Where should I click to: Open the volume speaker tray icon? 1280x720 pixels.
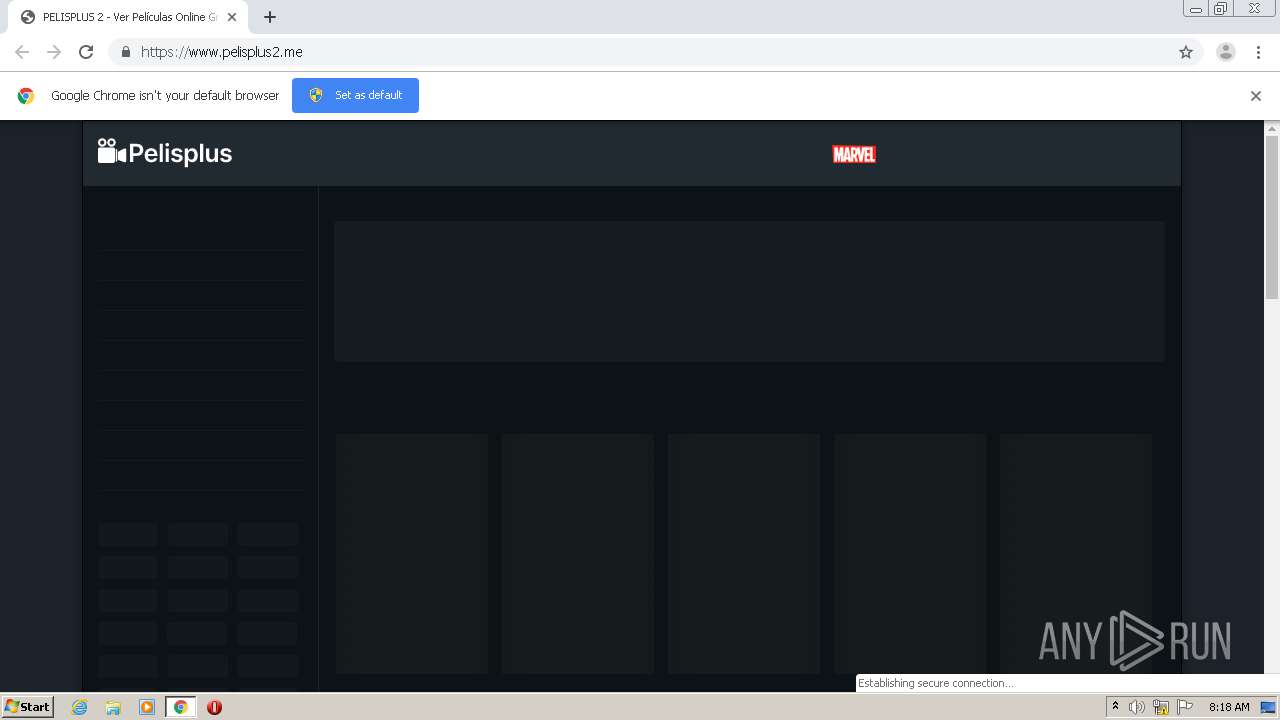pyautogui.click(x=1137, y=707)
